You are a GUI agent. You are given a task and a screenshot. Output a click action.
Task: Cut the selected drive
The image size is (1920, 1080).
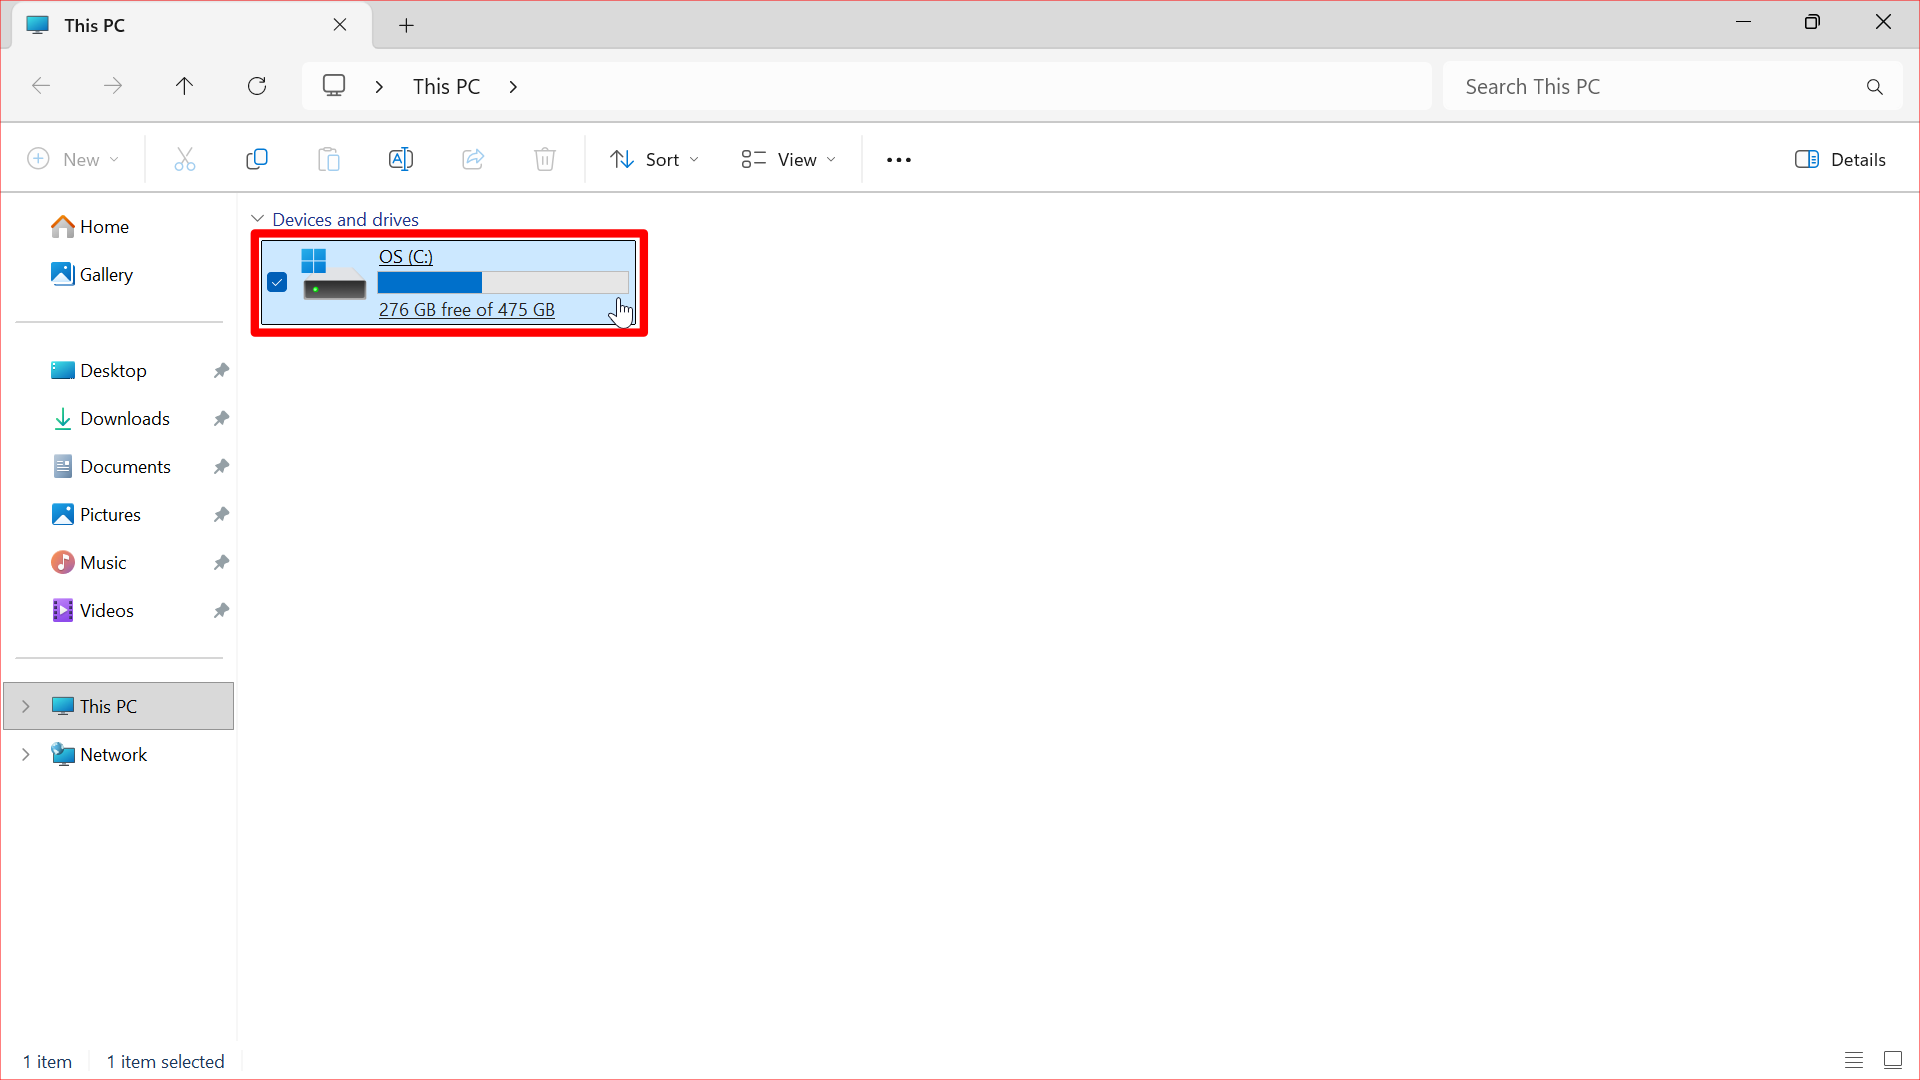(184, 159)
